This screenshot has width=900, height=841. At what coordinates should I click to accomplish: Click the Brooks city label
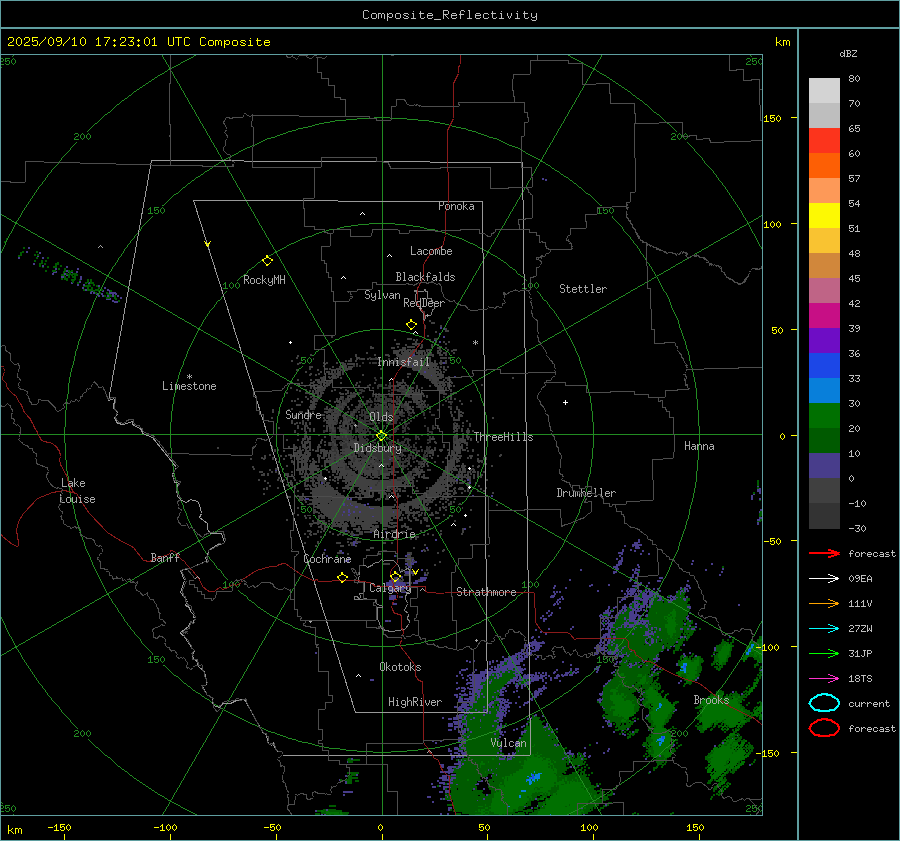click(x=711, y=700)
